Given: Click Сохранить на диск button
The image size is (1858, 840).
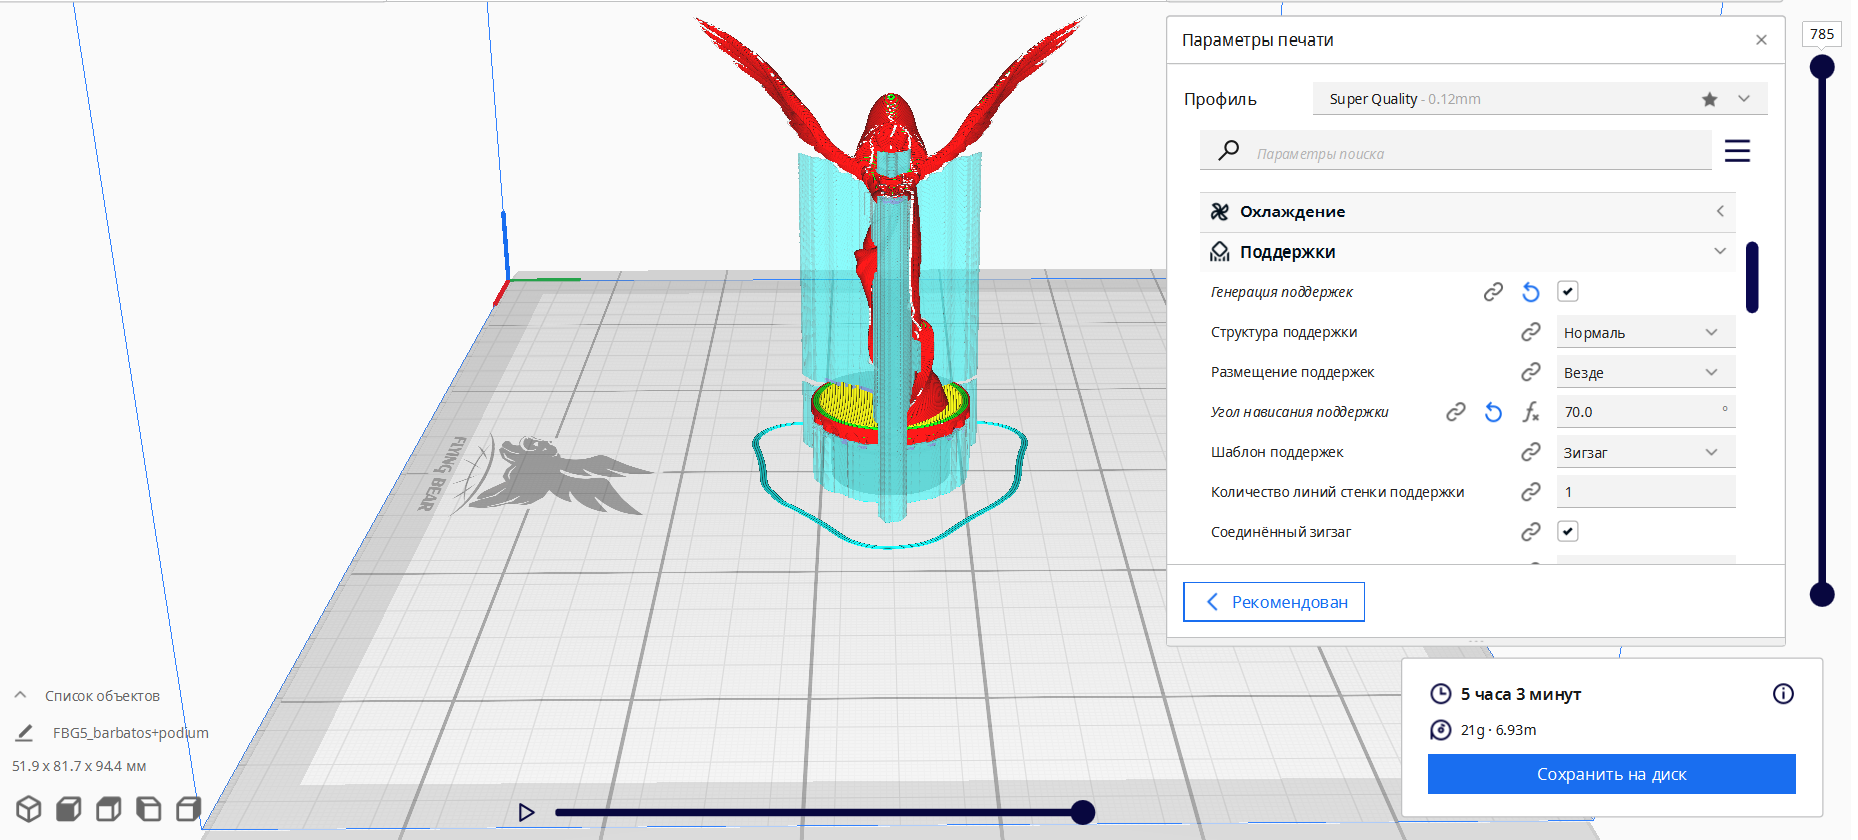Looking at the screenshot, I should click(1612, 774).
